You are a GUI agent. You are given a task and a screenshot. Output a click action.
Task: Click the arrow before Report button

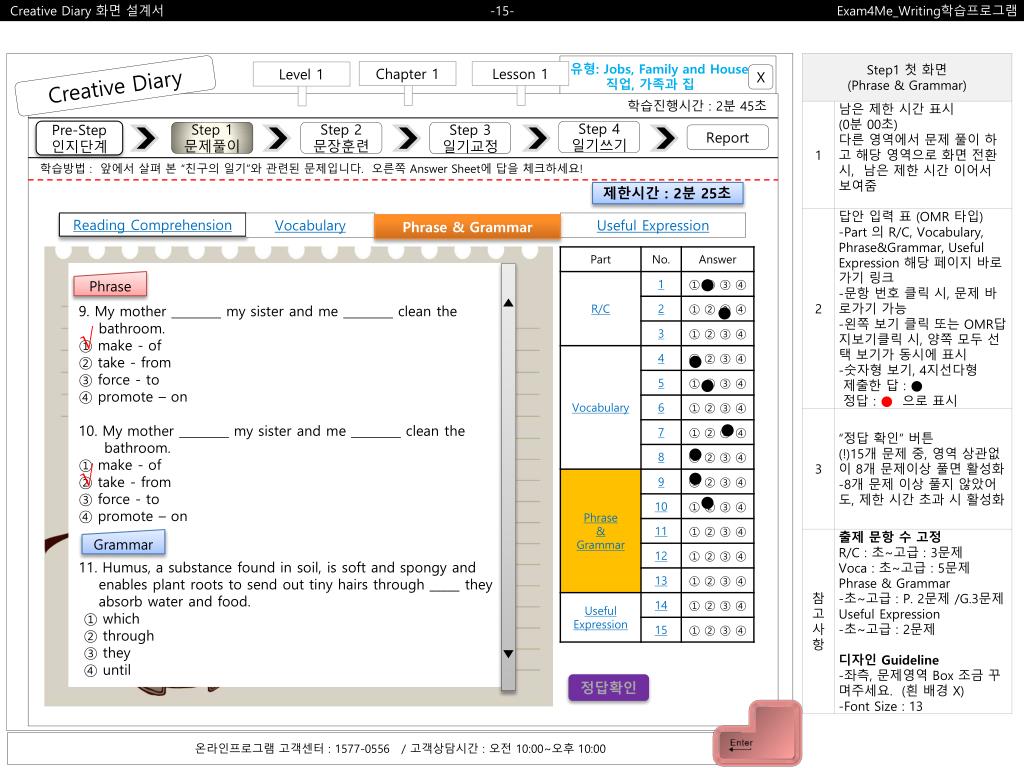[x=664, y=138]
